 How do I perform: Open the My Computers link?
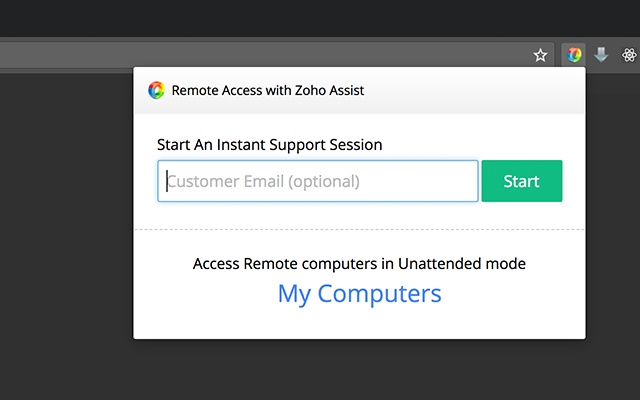click(359, 294)
